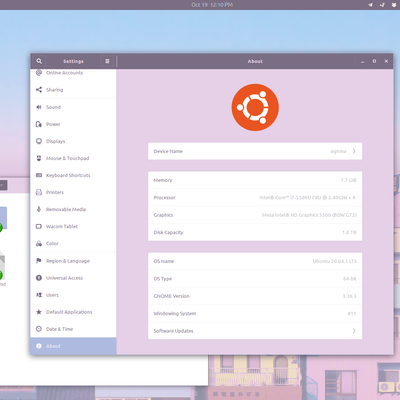Select Sound in the sidebar
This screenshot has width=400, height=400.
click(73, 107)
